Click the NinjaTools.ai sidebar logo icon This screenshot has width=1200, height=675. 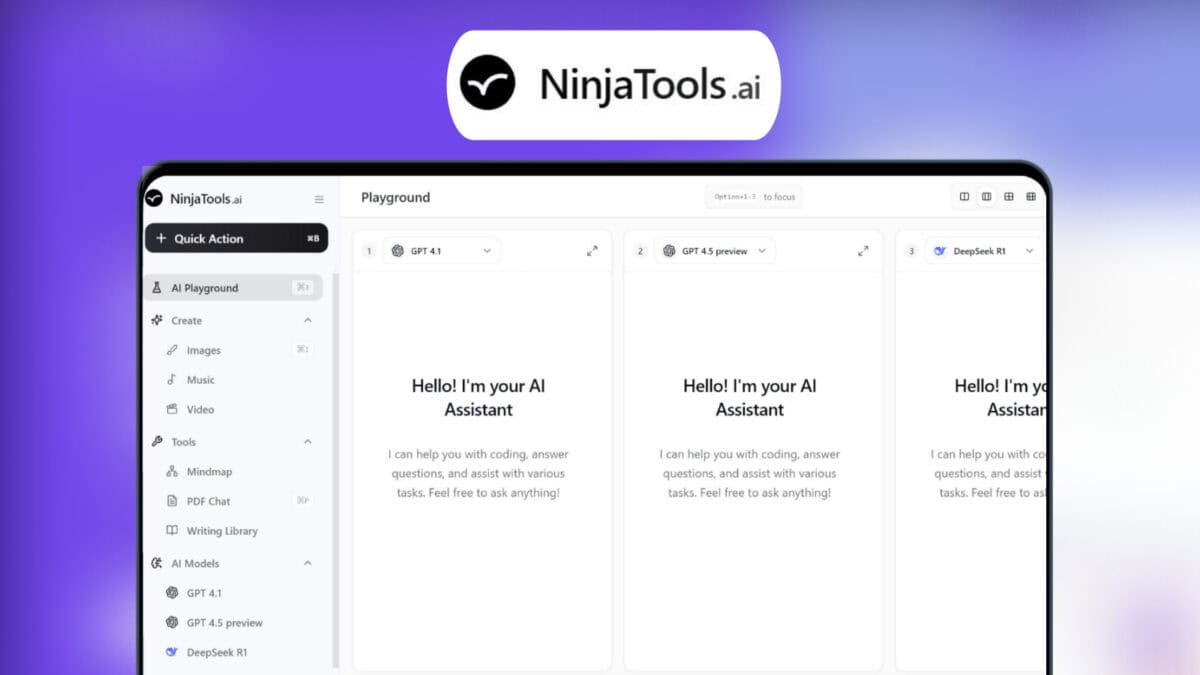click(x=154, y=198)
